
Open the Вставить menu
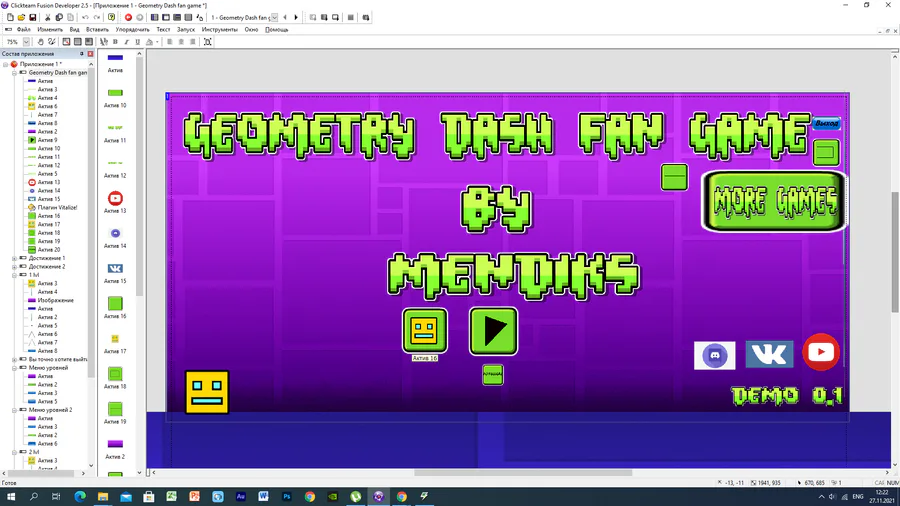97,29
